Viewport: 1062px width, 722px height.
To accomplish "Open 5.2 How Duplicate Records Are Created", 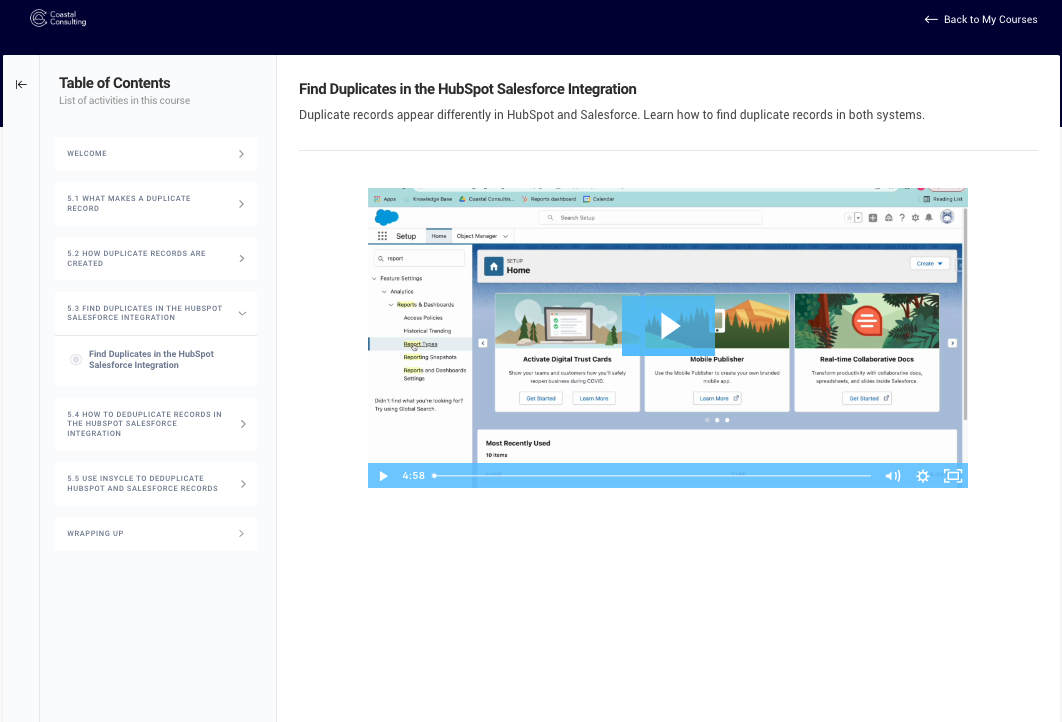I will [156, 258].
